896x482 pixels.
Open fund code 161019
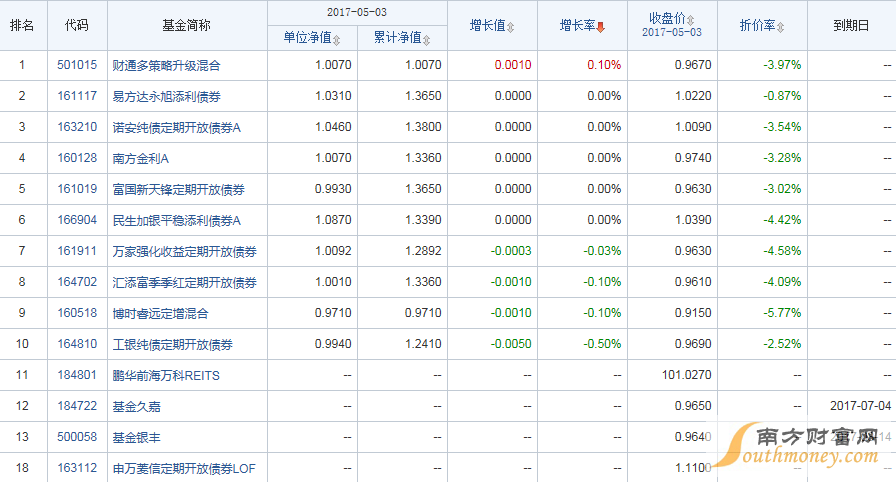(x=77, y=189)
